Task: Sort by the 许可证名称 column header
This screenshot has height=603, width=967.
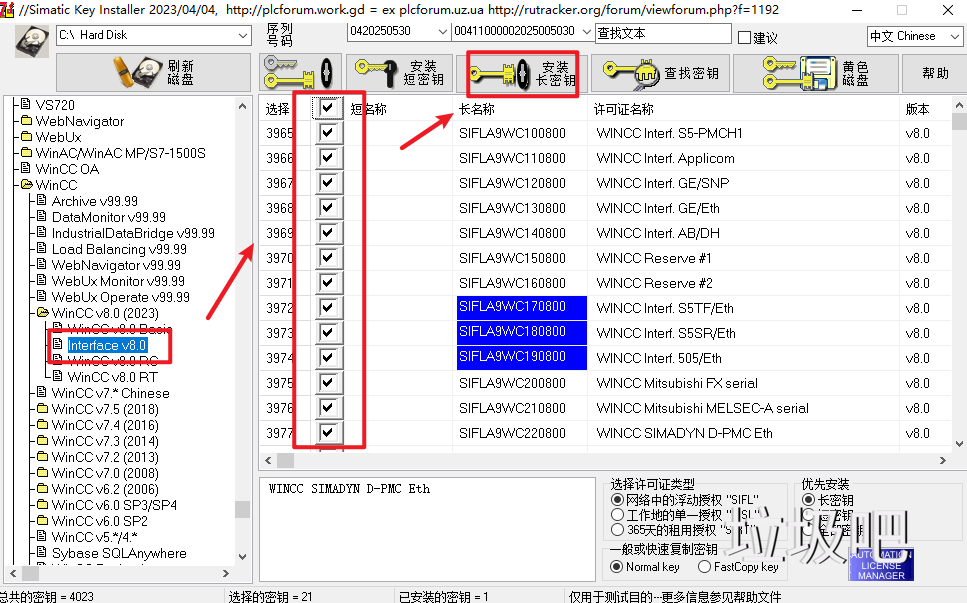Action: (x=625, y=109)
